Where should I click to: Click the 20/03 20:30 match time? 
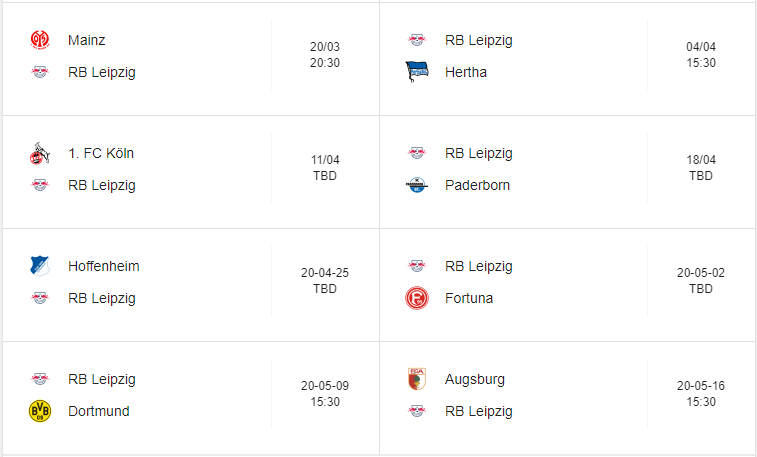point(325,55)
